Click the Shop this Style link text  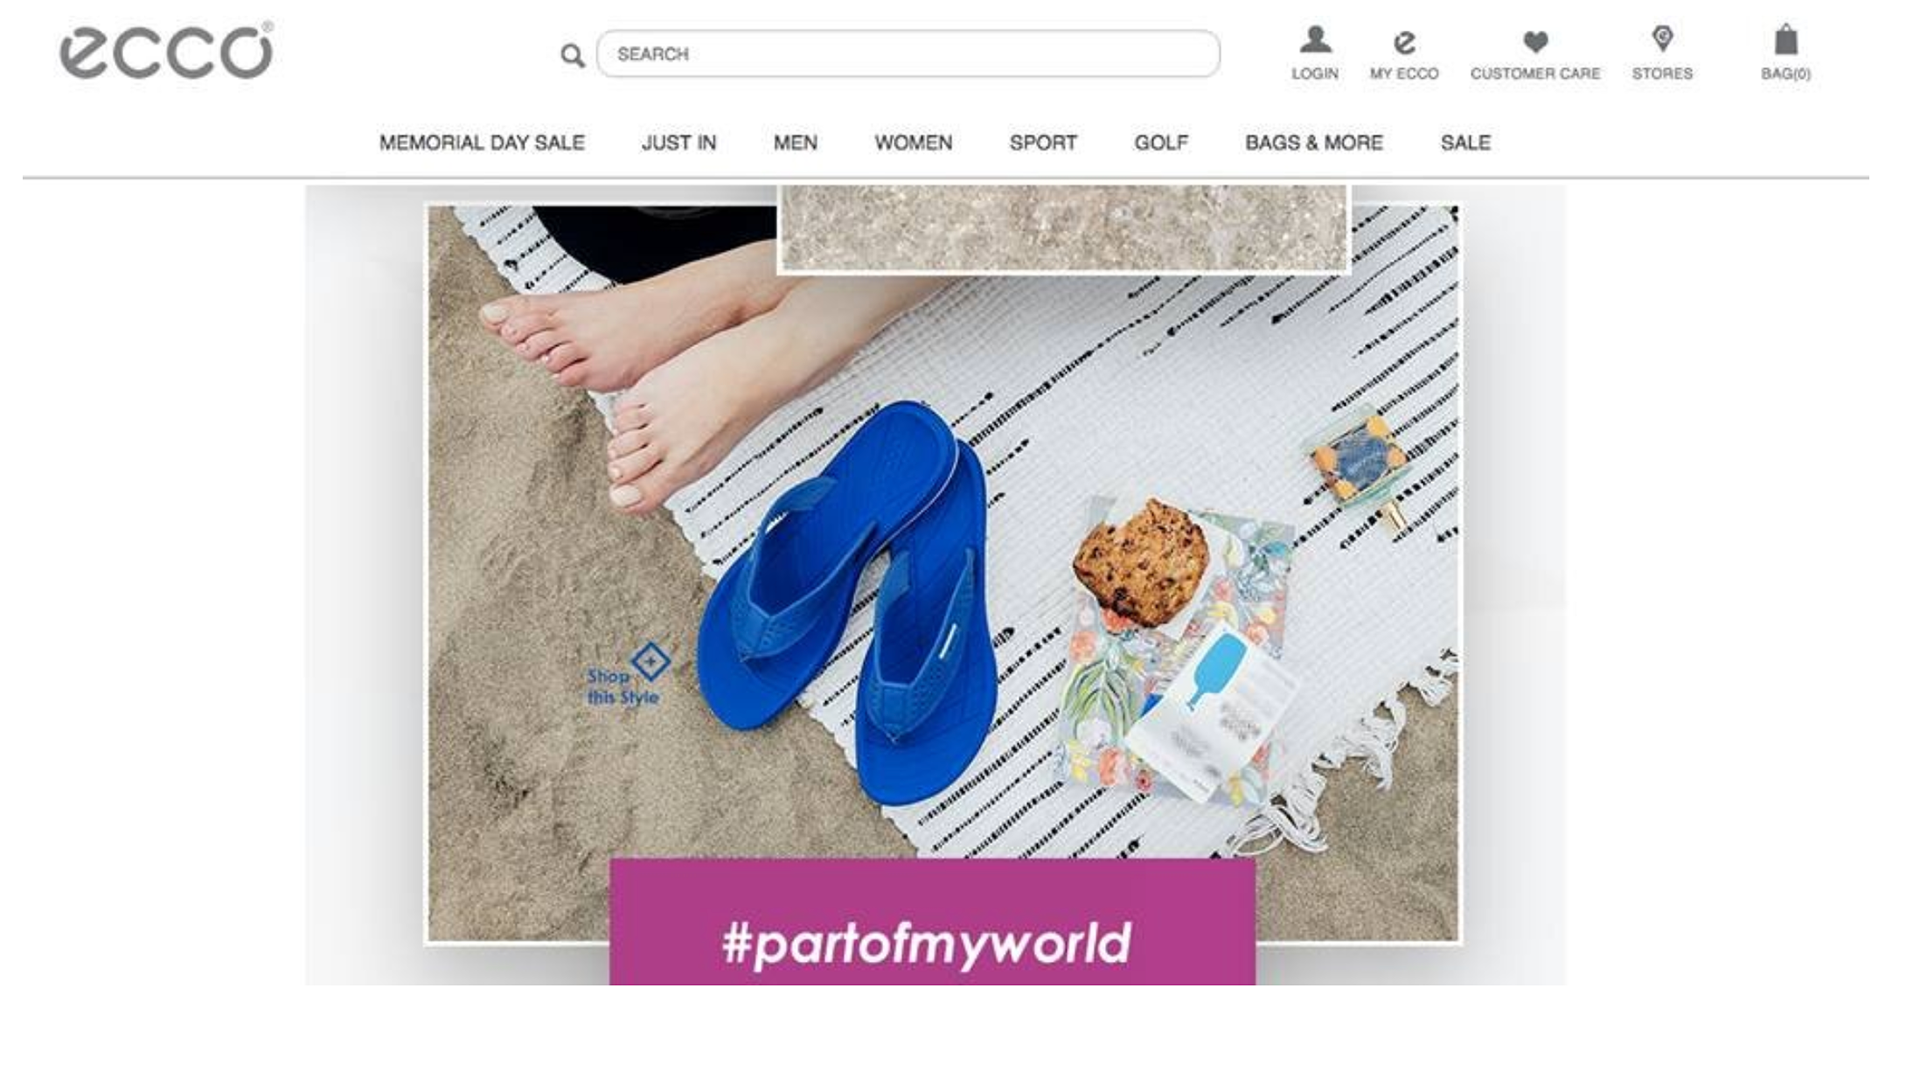pyautogui.click(x=622, y=687)
